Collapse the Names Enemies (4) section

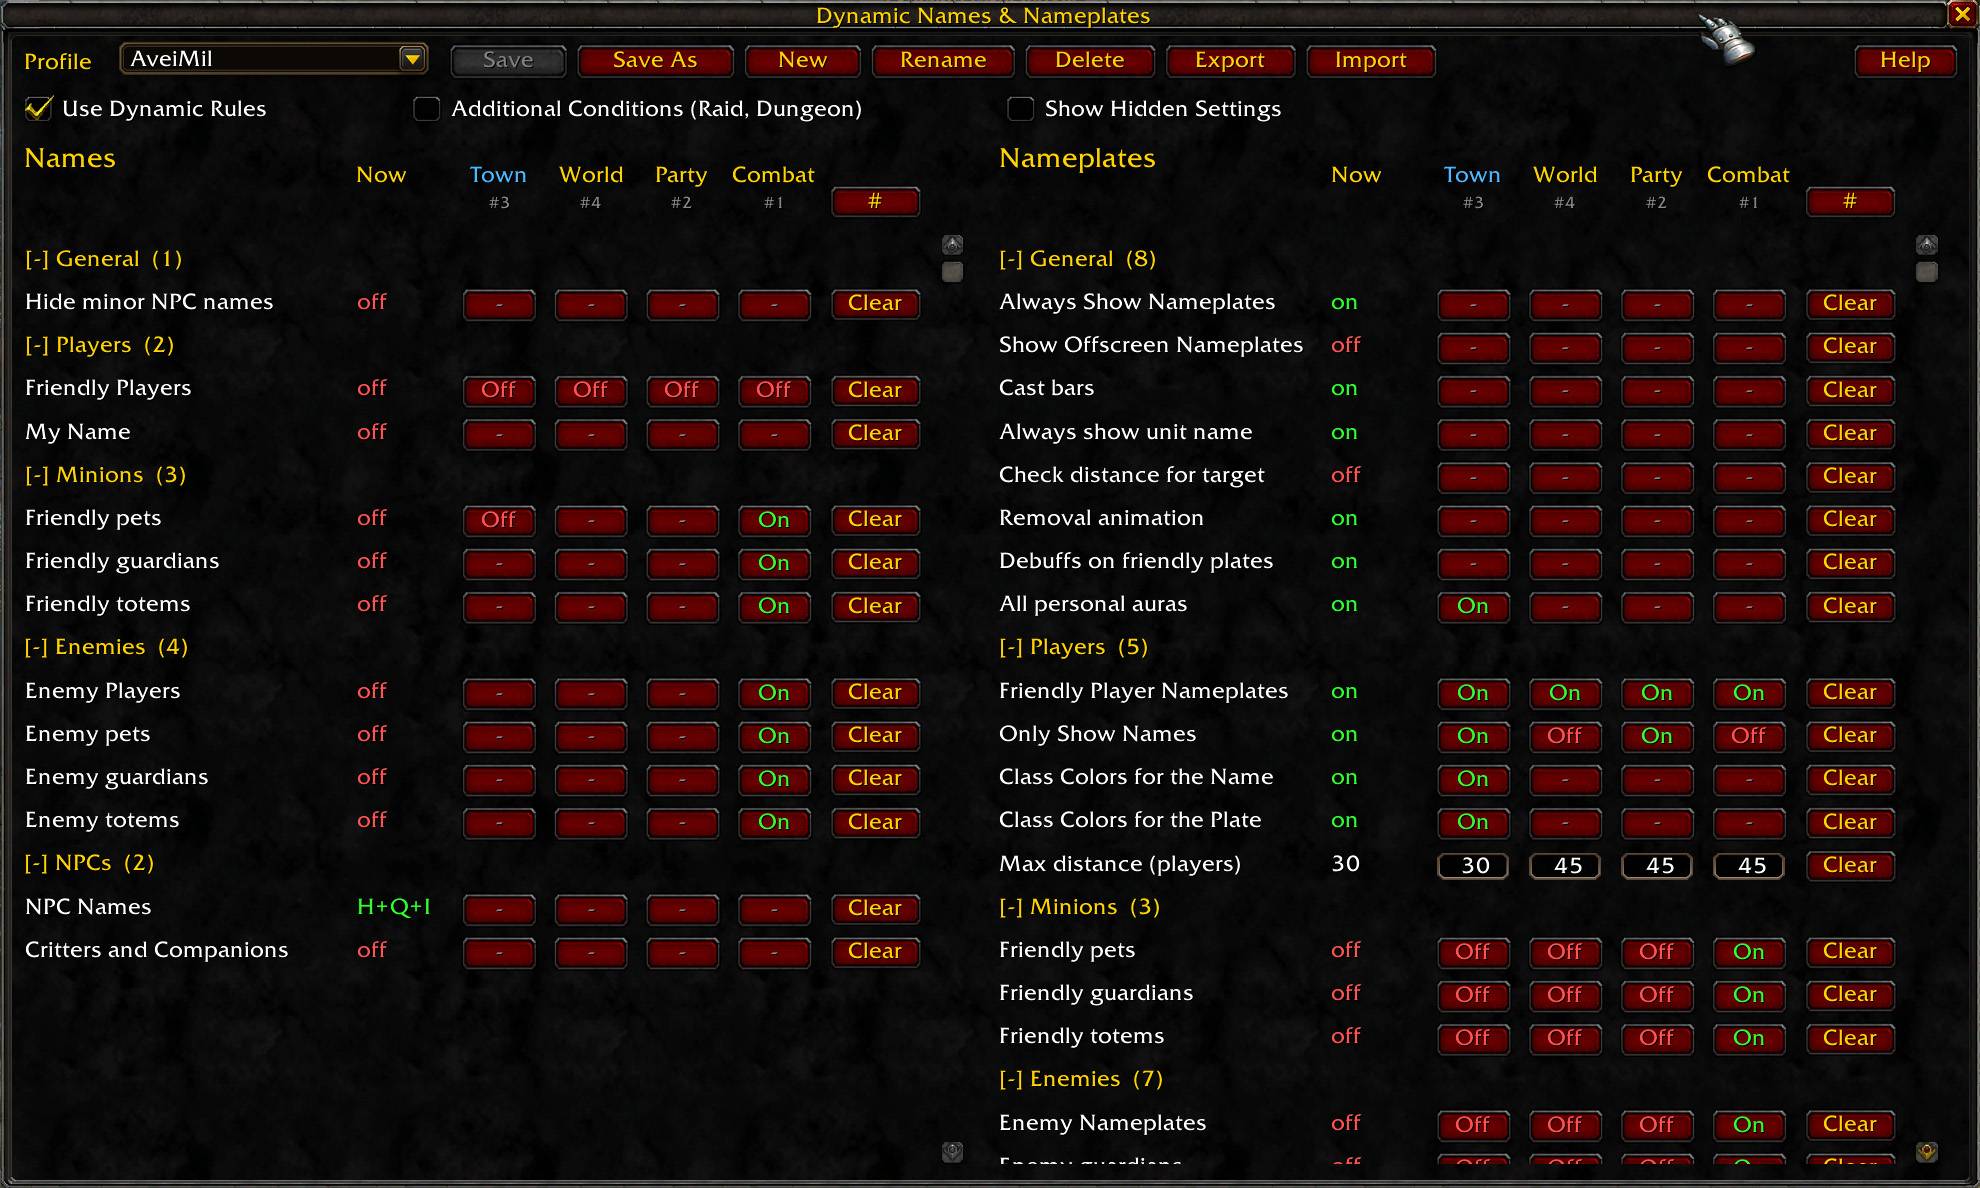106,647
